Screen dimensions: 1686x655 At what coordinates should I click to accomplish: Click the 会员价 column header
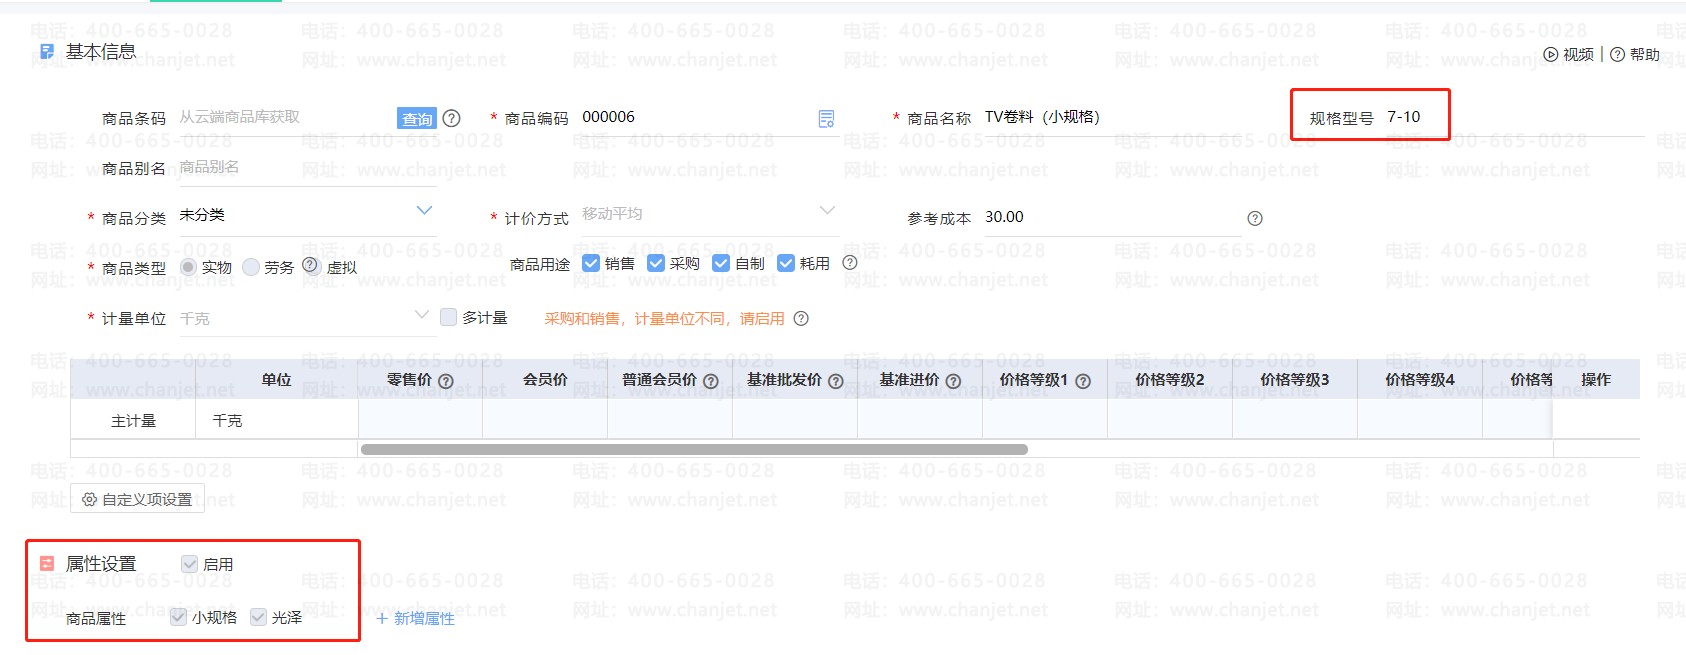(545, 380)
